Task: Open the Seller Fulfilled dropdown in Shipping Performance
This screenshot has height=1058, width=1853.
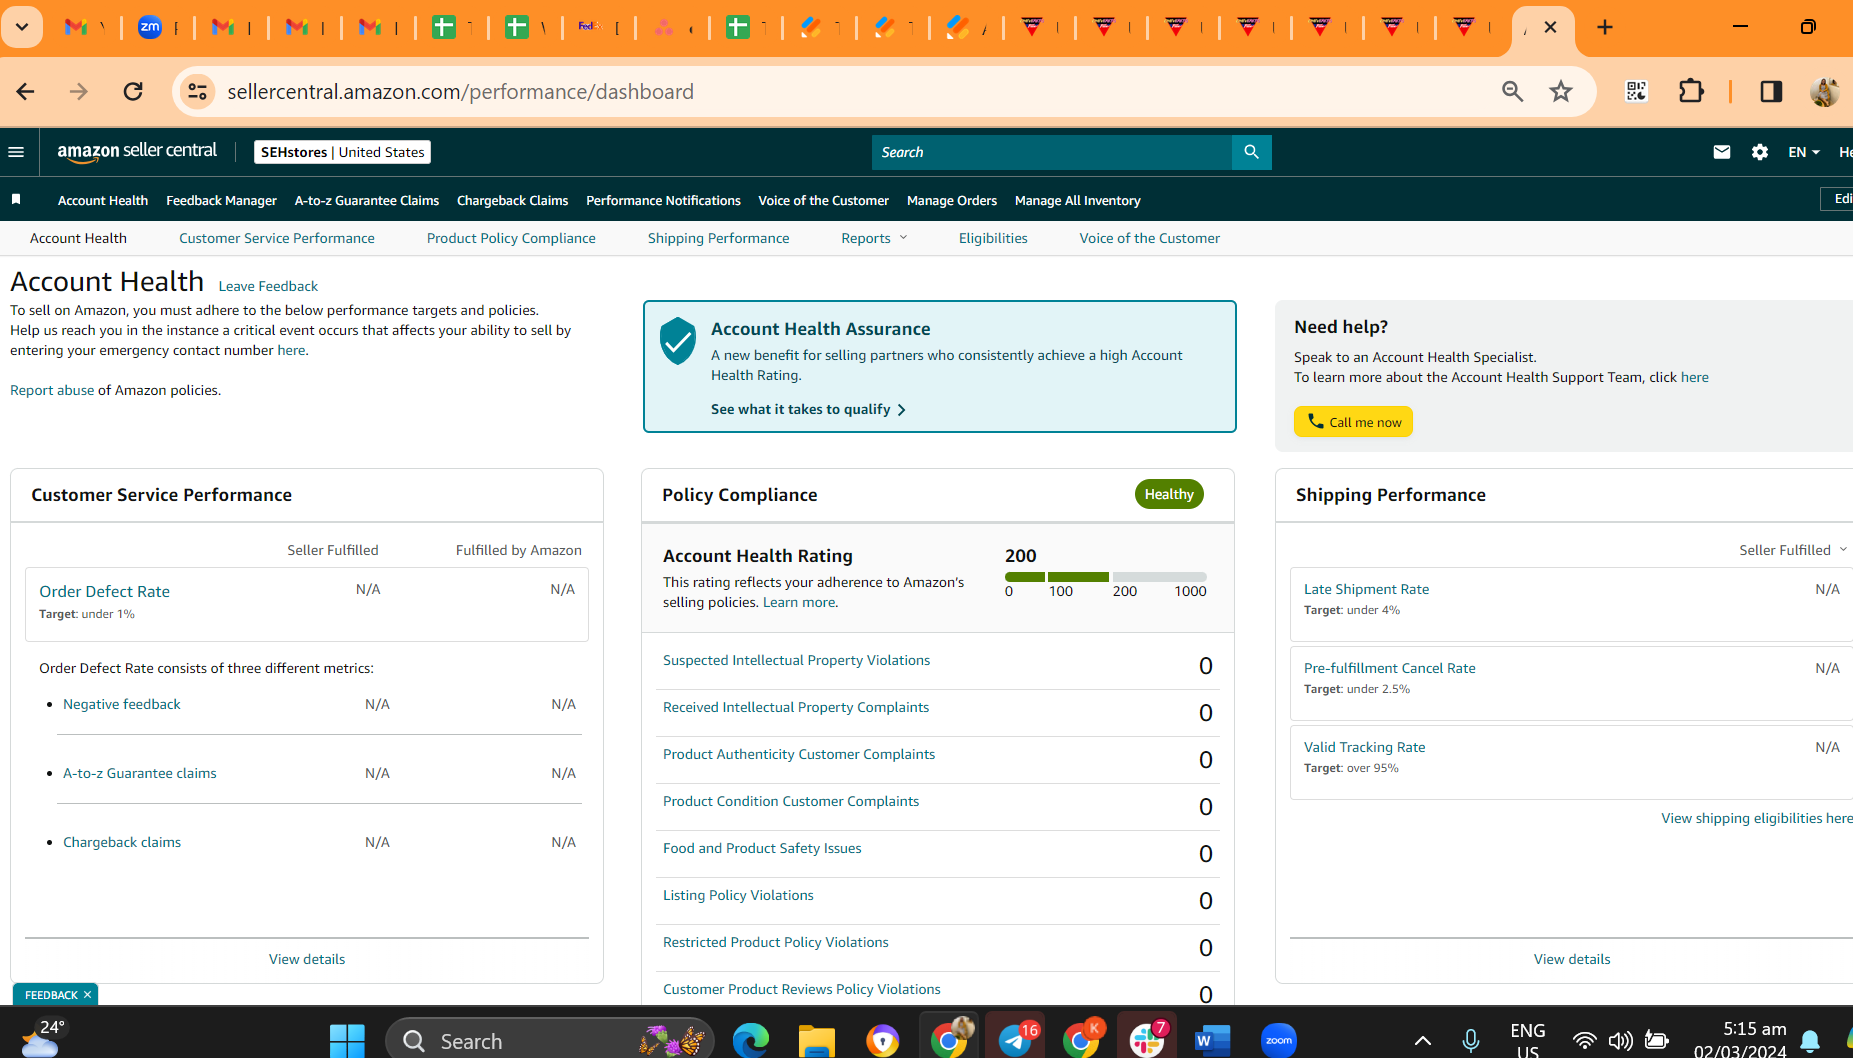Action: click(1793, 550)
